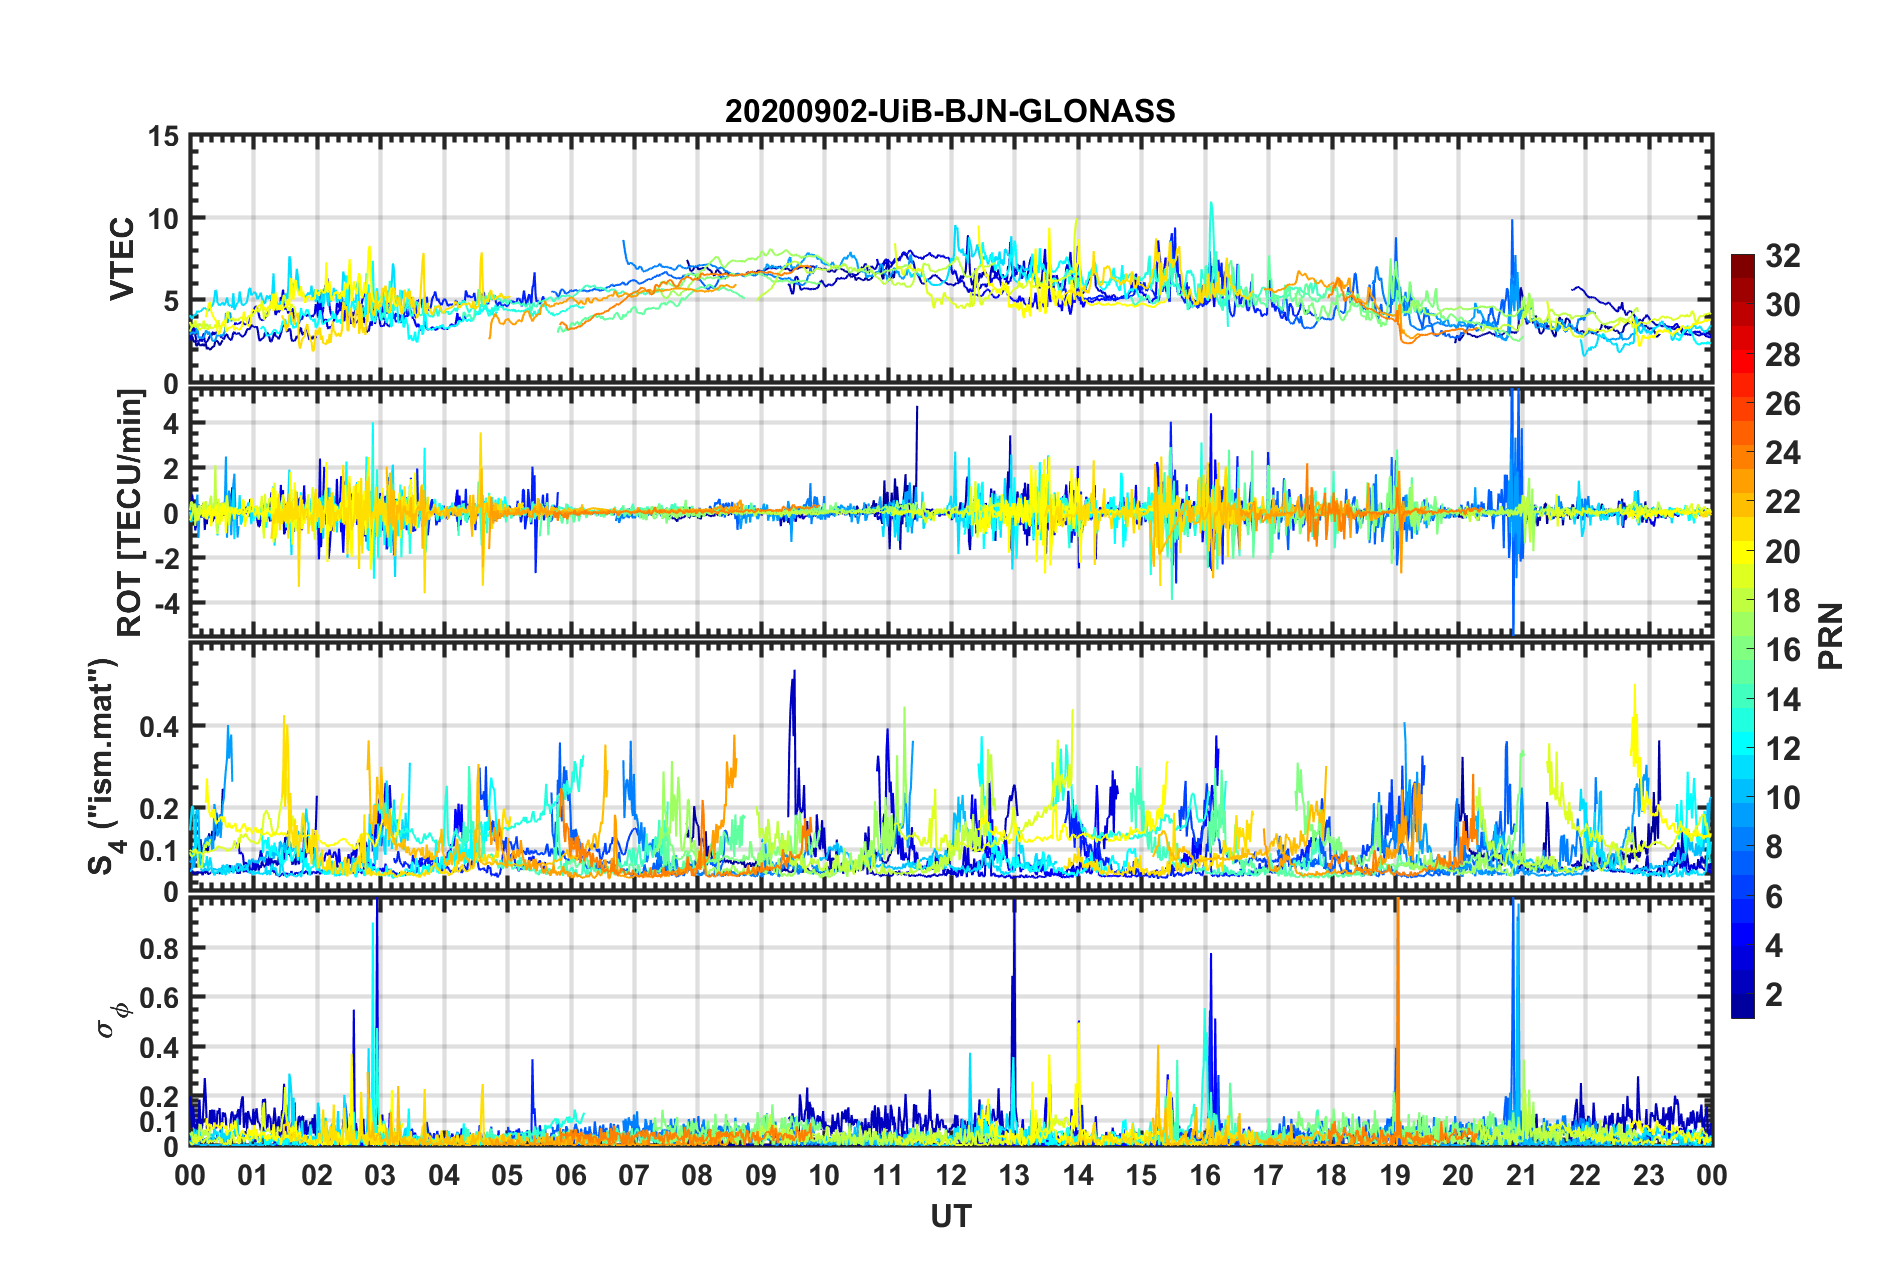Click x-axis hour label 21
The width and height of the screenshot is (1902, 1272).
coord(1521,1175)
